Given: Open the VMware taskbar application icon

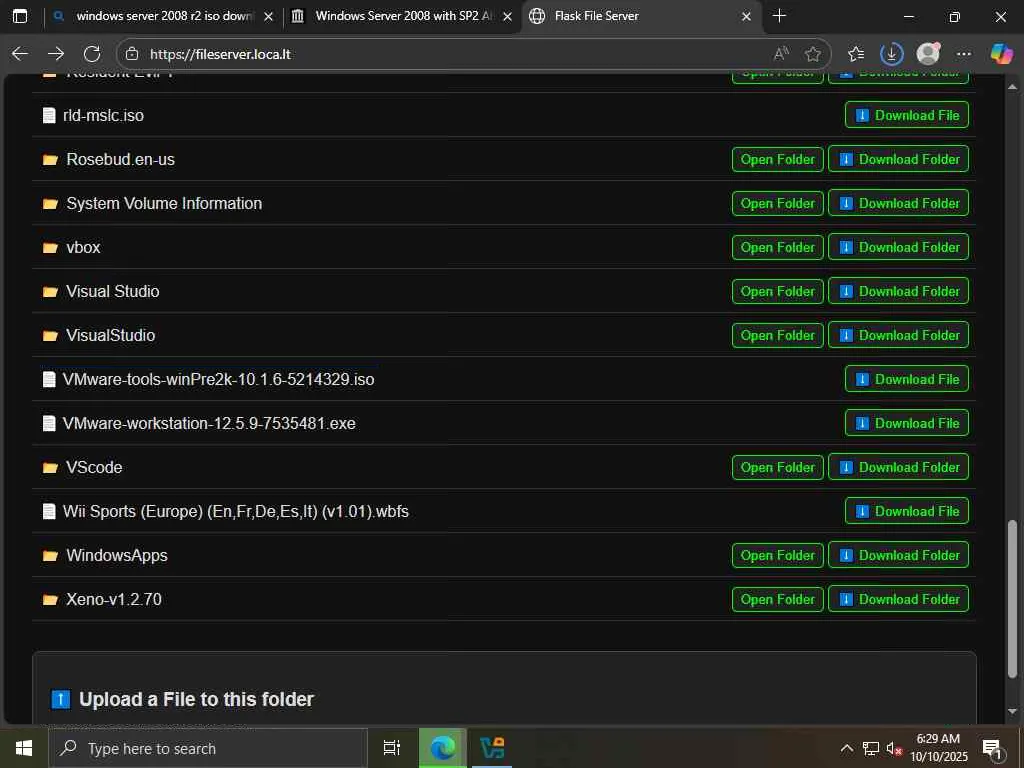Looking at the screenshot, I should (x=492, y=748).
